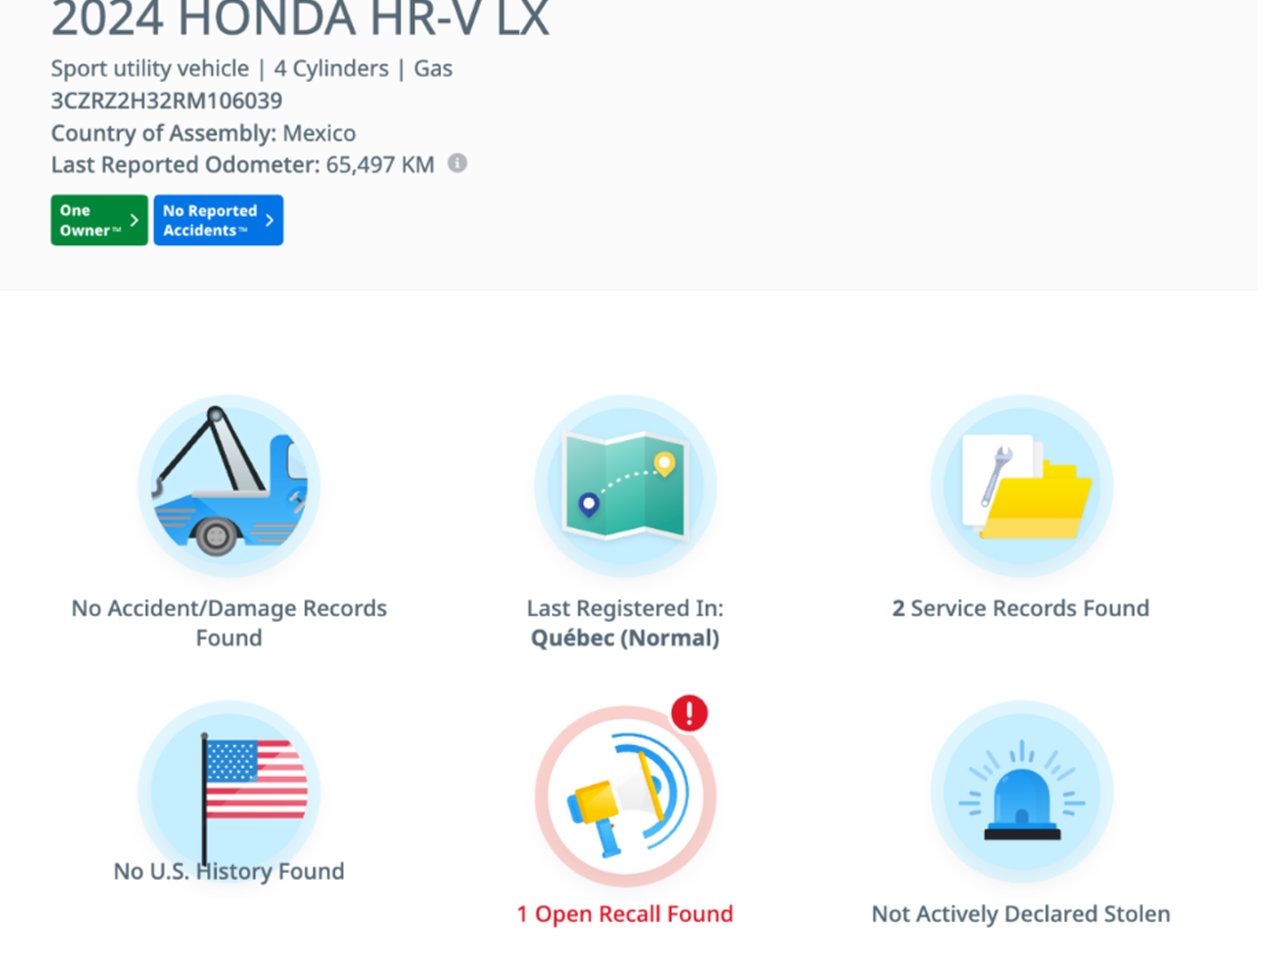Click '2 Service Records Found' text
This screenshot has height=960, width=1280.
pos(1021,608)
